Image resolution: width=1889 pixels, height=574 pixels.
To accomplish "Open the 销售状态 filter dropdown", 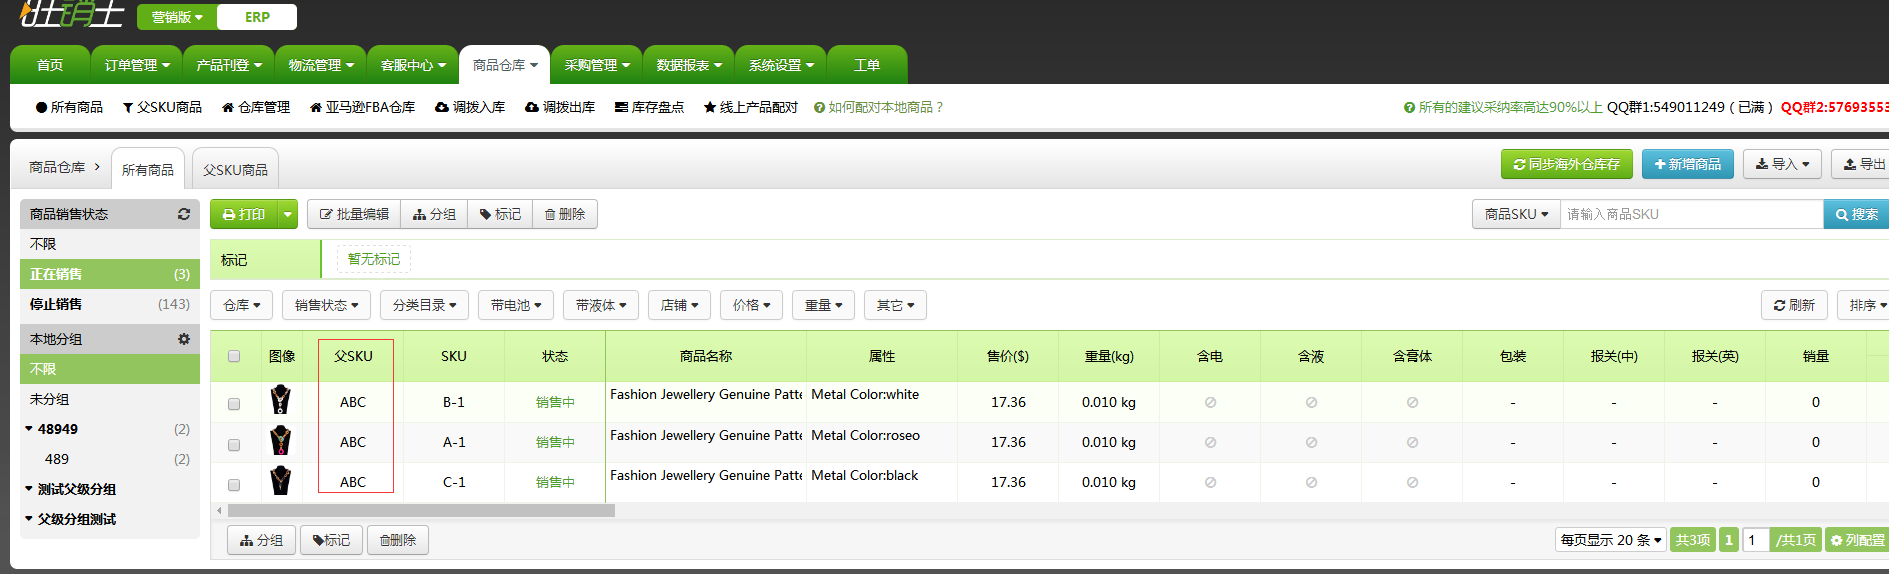I will (x=326, y=305).
